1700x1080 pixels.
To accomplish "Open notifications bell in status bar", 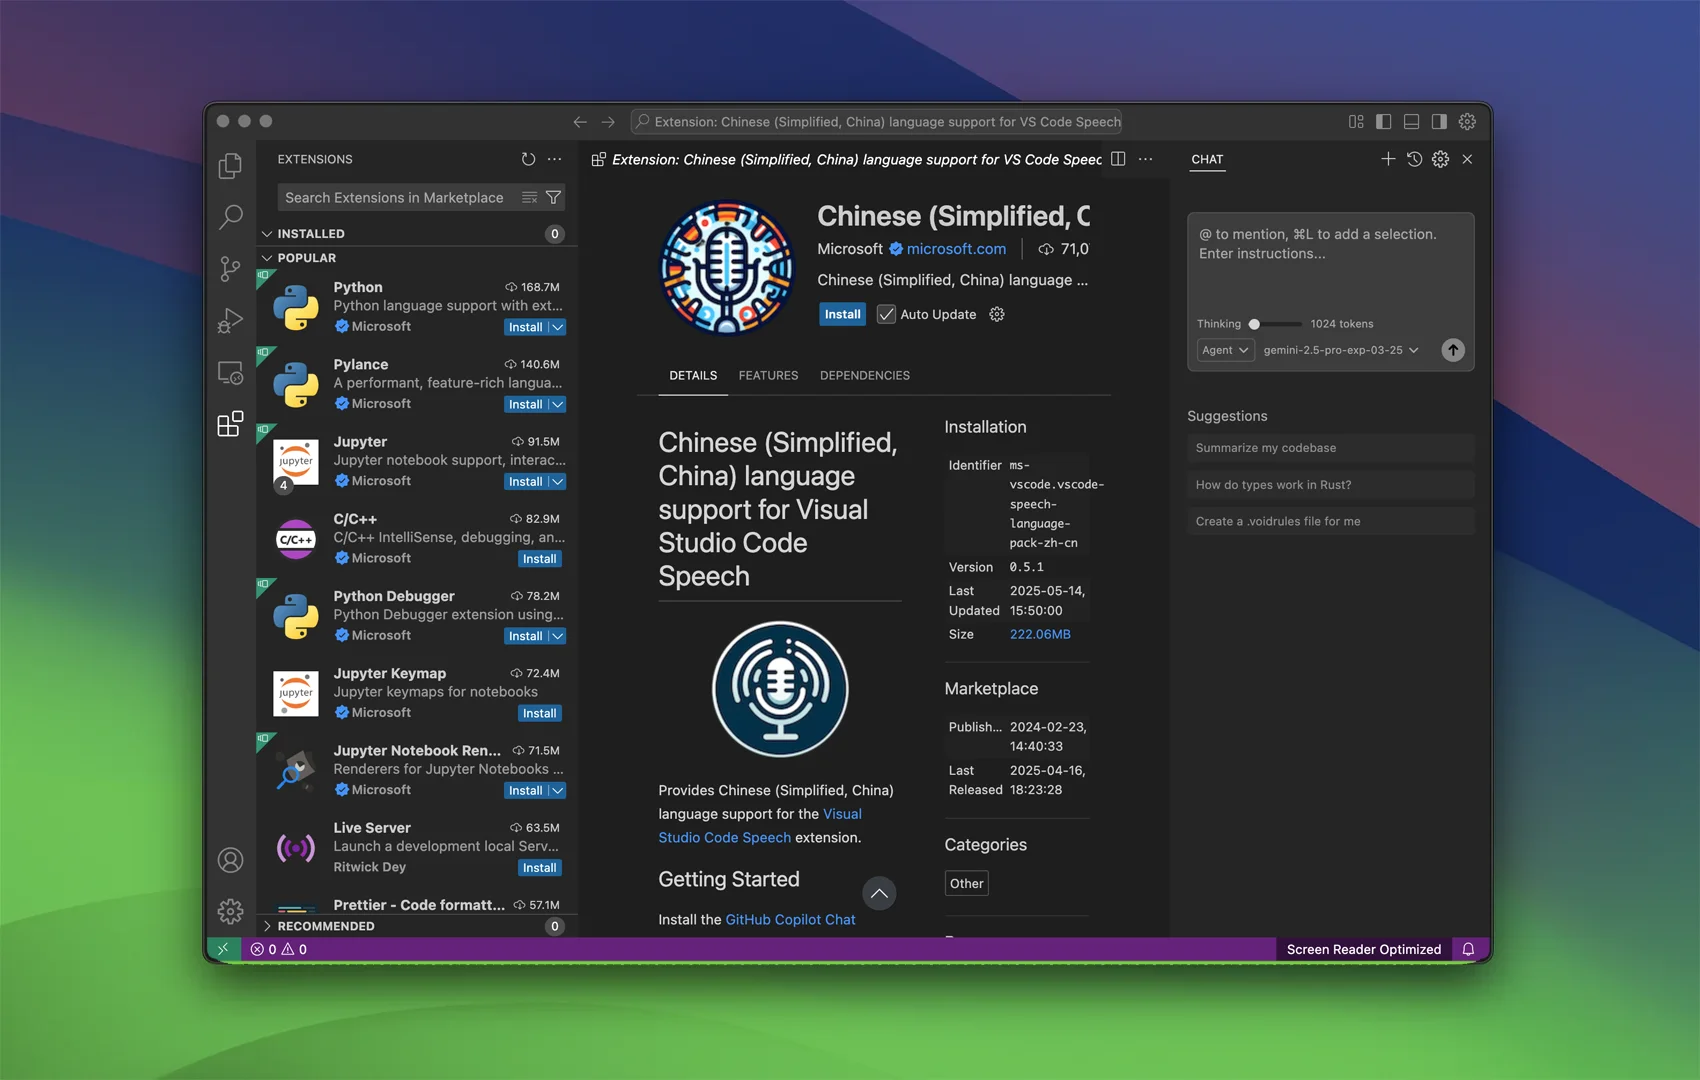I will tap(1468, 949).
